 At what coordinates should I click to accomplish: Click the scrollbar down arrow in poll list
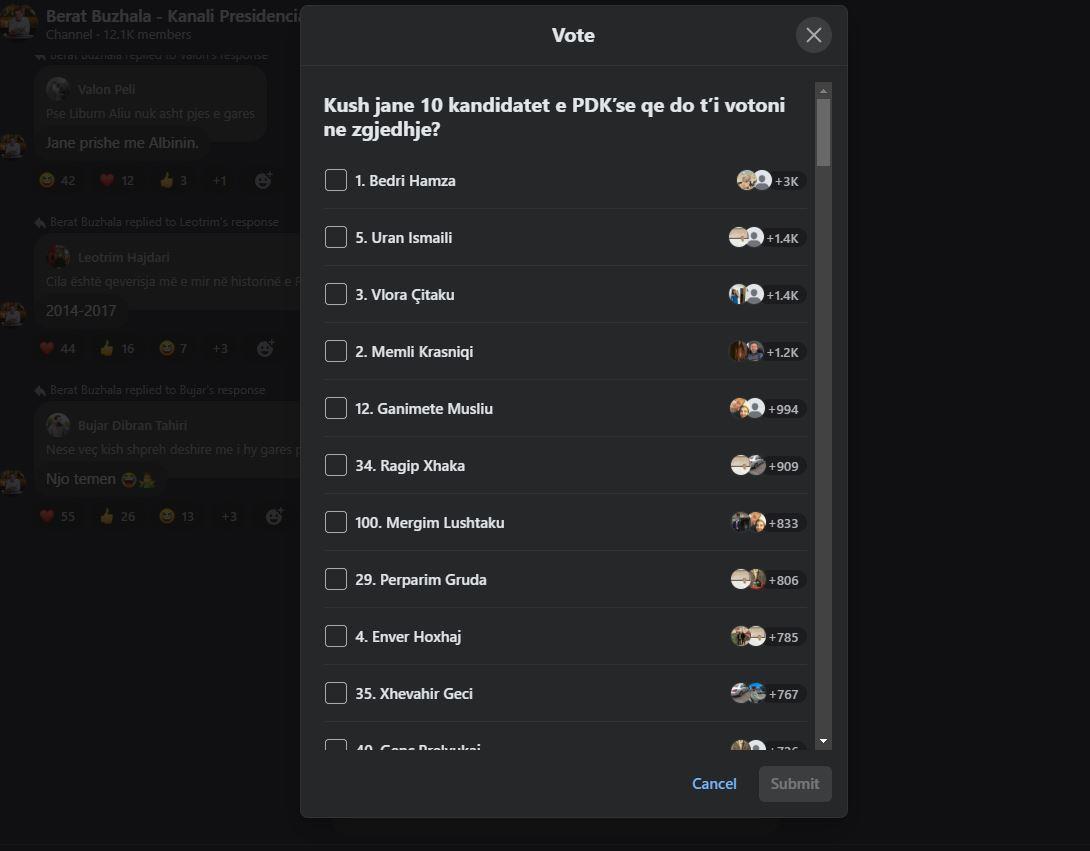tap(824, 741)
